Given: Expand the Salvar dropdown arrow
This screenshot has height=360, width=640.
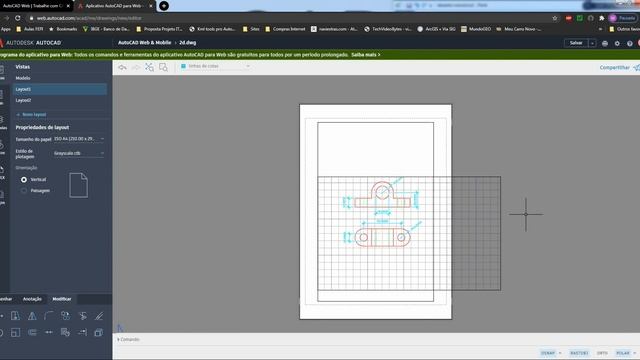Looking at the screenshot, I should 592,43.
